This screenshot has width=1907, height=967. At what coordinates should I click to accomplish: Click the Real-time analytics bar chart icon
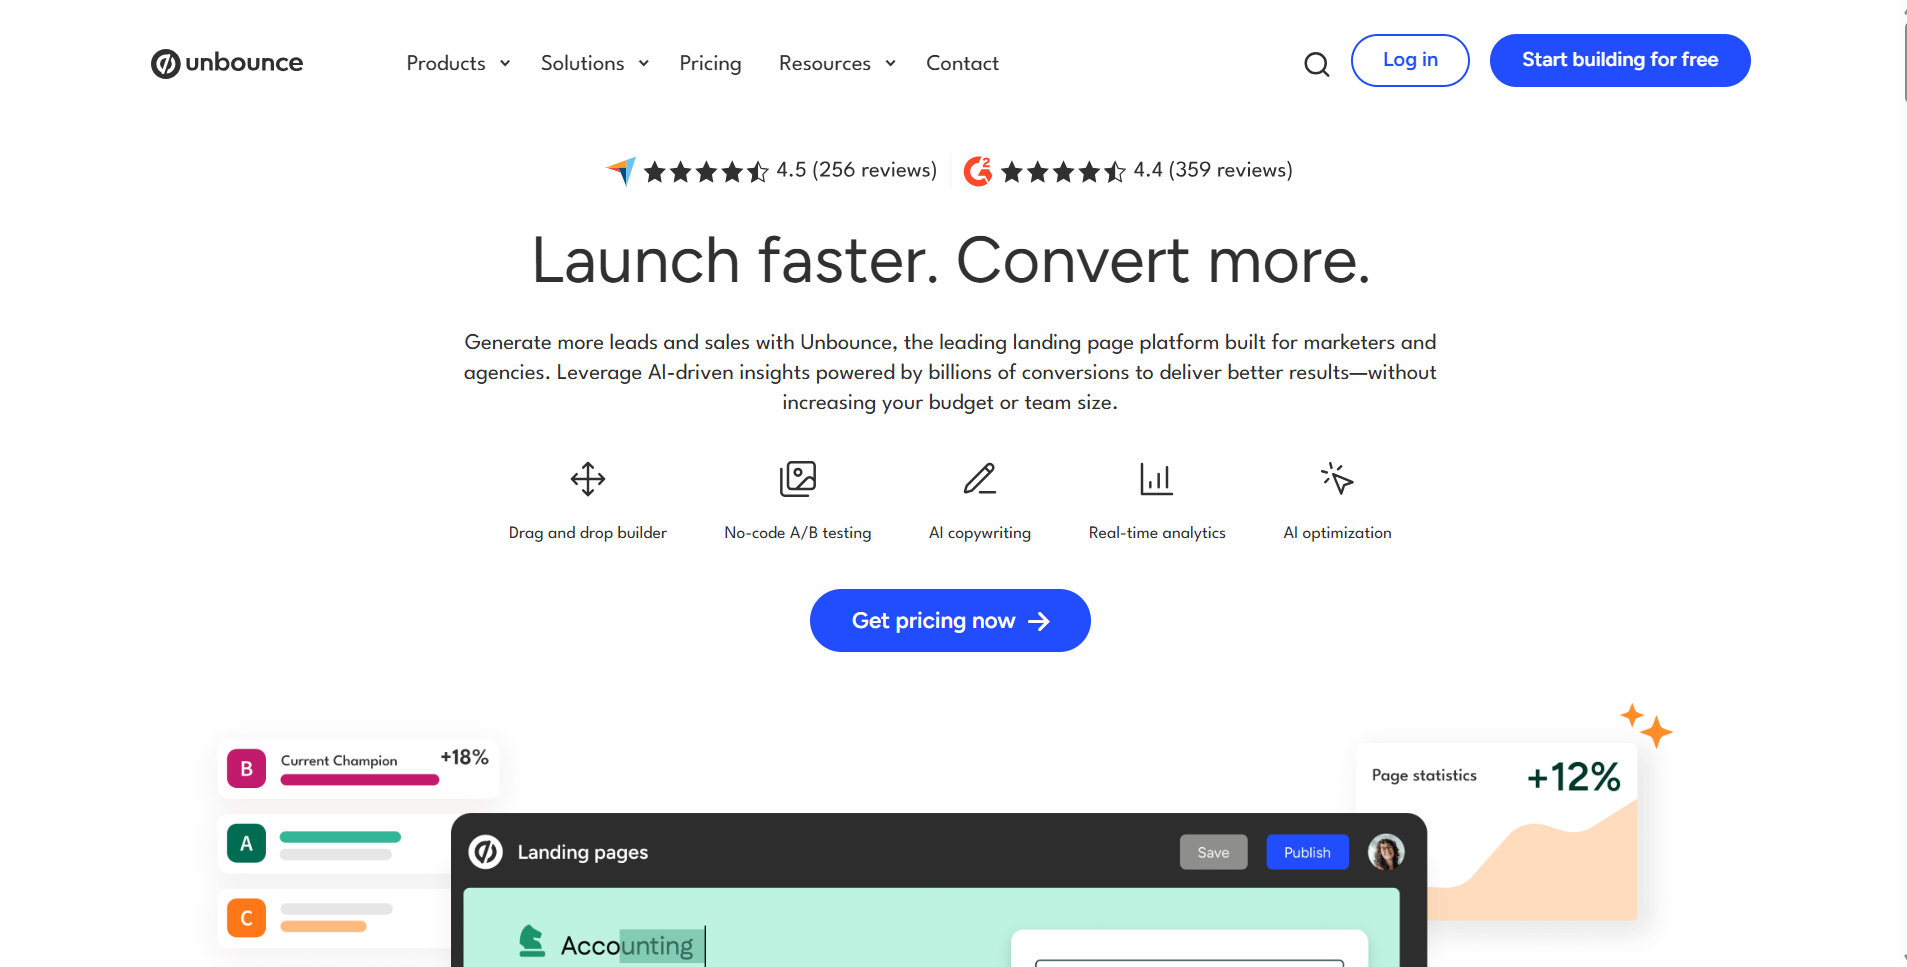point(1157,479)
